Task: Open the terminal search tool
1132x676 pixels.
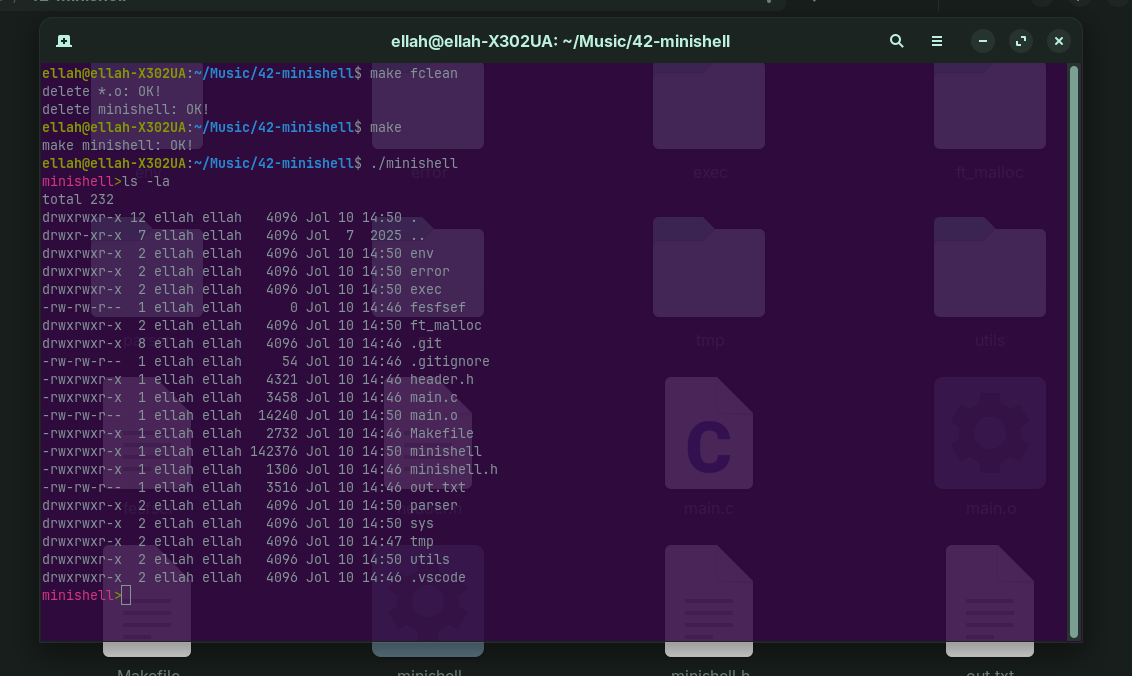Action: click(x=896, y=41)
